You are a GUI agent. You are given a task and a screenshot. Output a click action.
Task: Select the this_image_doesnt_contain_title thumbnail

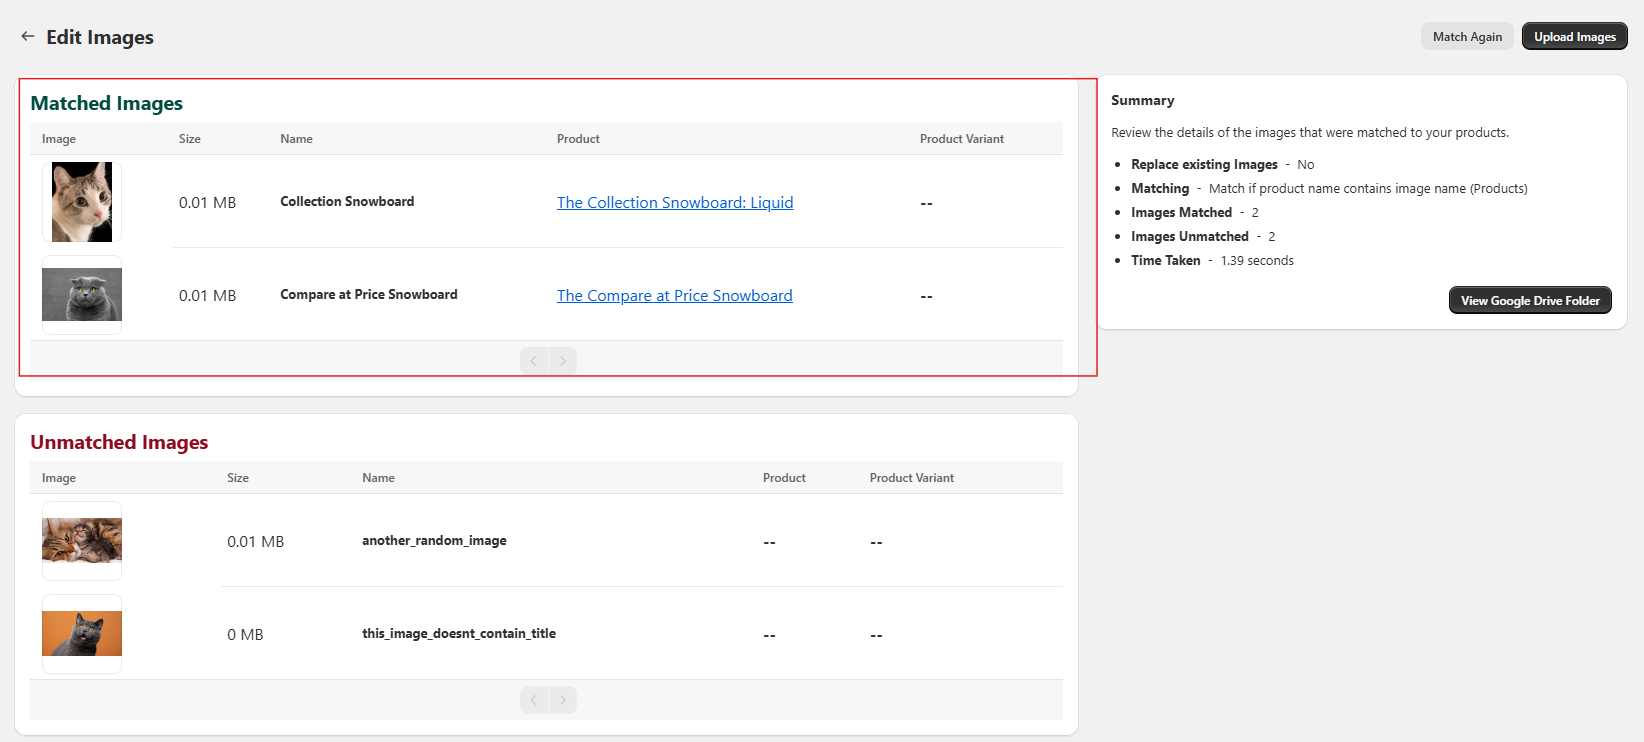pos(82,634)
